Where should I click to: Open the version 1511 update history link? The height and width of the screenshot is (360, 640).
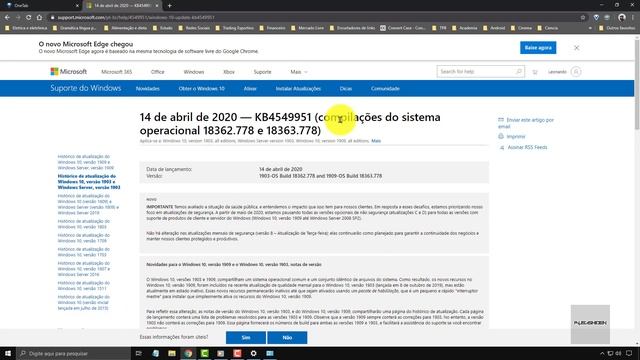[x=84, y=286]
